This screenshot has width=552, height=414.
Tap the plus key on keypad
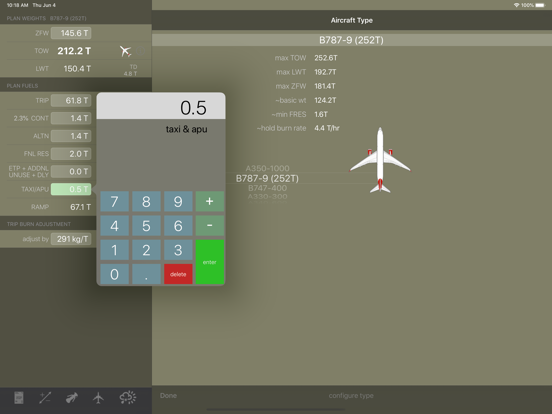coord(210,201)
